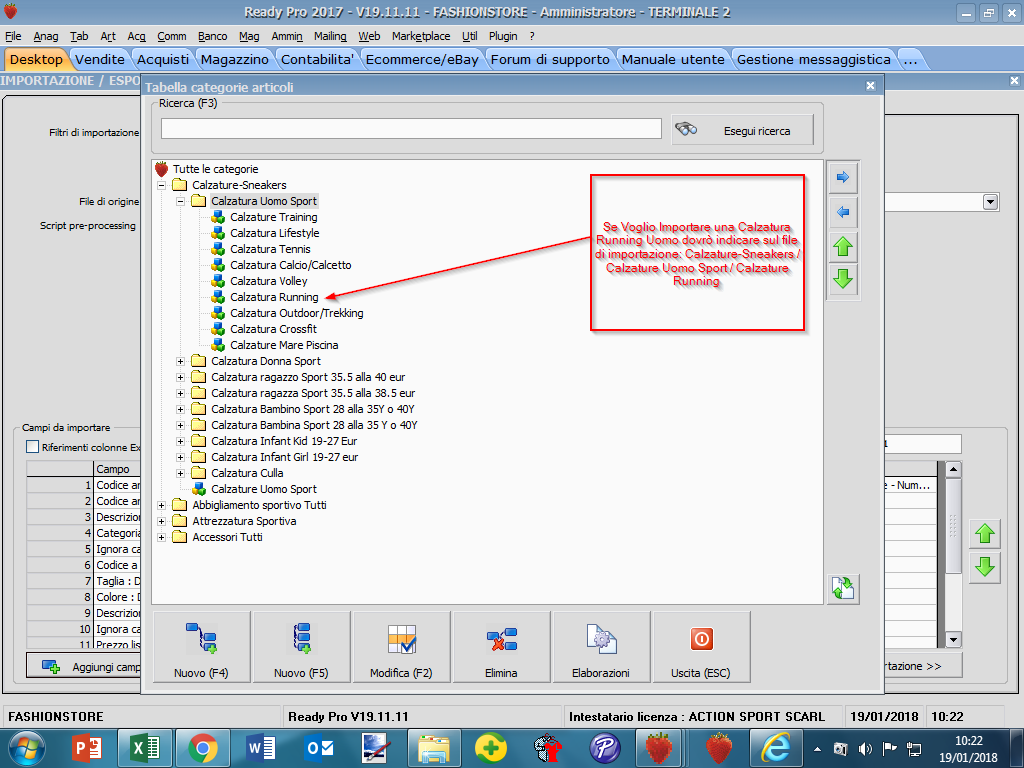Open the File di origine dropdown arrow
The width and height of the screenshot is (1024, 768).
[990, 202]
